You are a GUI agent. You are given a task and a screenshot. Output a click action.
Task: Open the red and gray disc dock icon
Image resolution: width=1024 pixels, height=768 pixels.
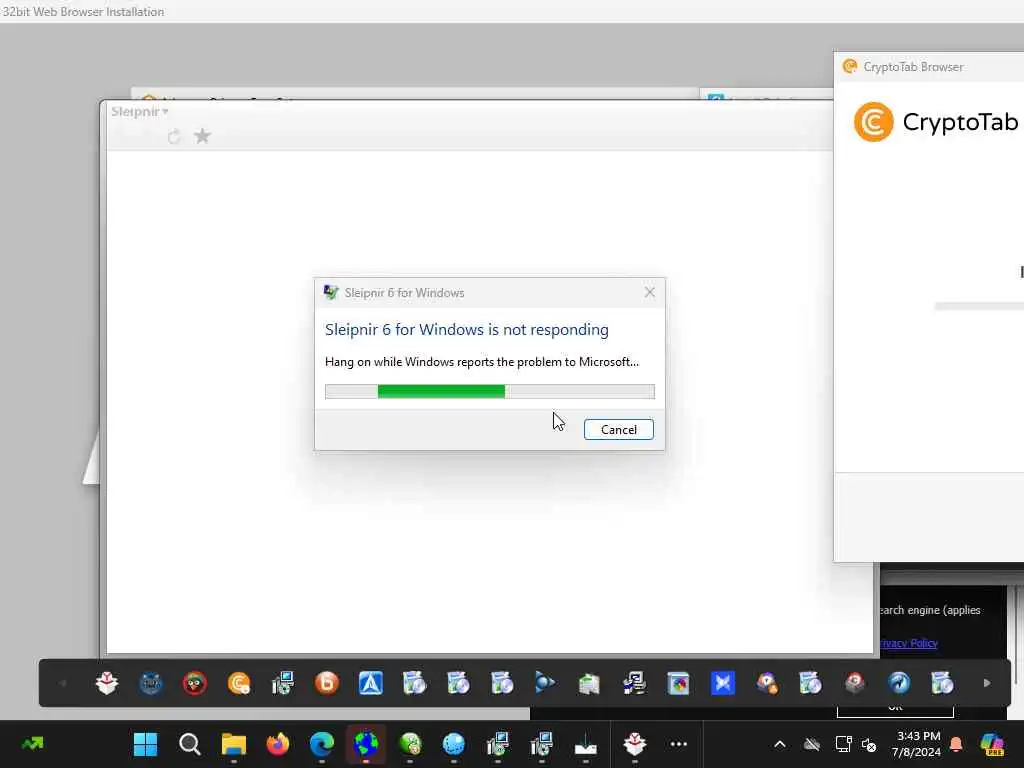(855, 683)
